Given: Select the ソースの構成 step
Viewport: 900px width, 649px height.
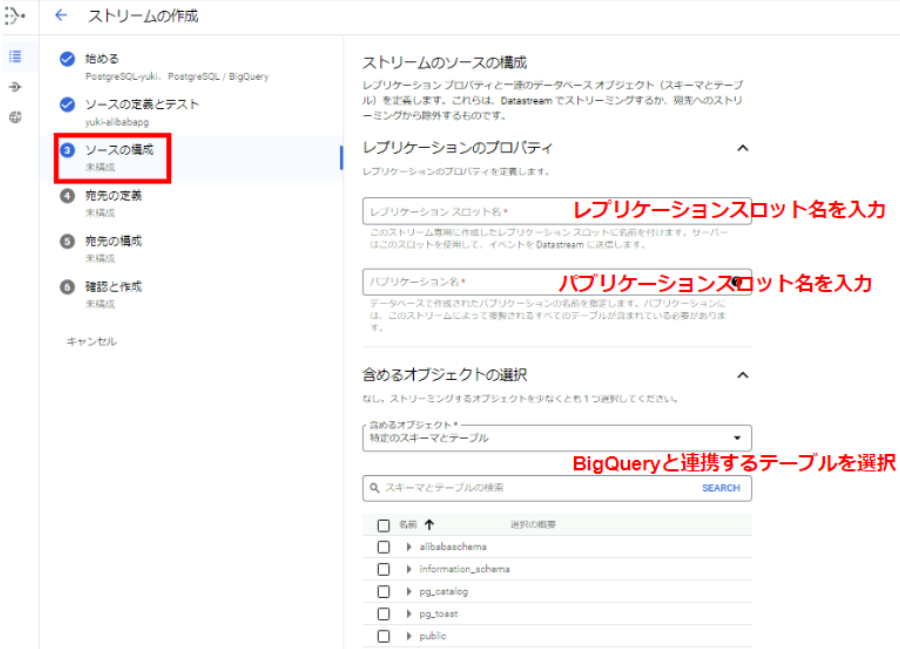Looking at the screenshot, I should 119,150.
